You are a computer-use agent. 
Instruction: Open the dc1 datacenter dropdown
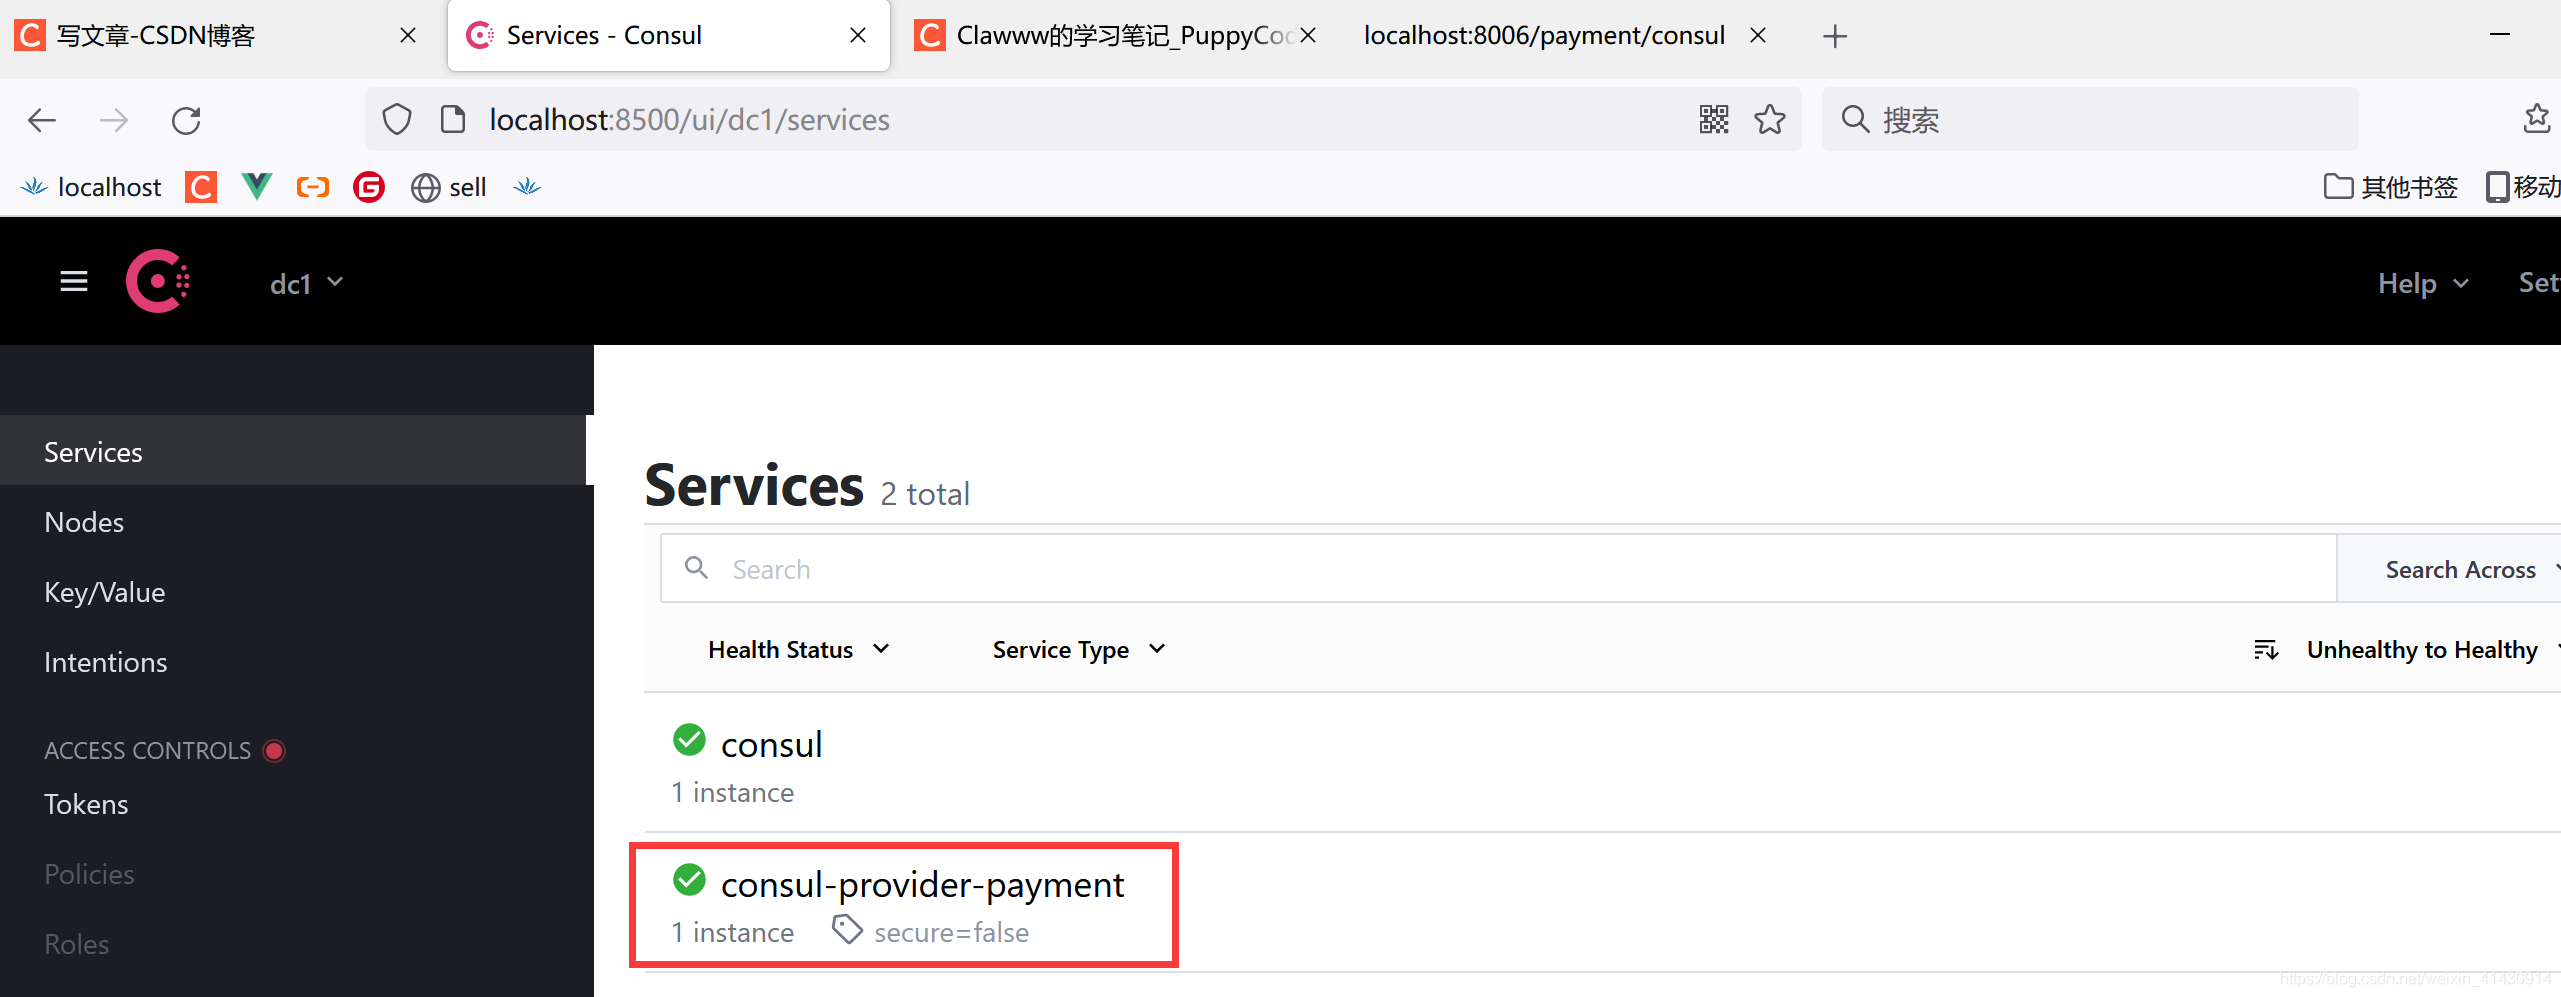pos(306,282)
